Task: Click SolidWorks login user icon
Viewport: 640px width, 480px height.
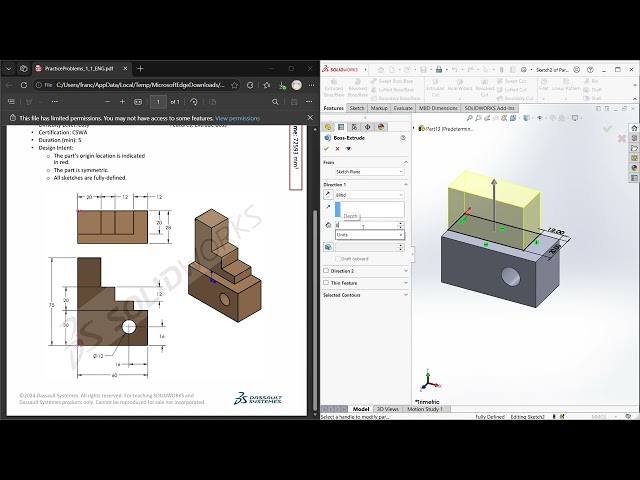Action: 577,70
